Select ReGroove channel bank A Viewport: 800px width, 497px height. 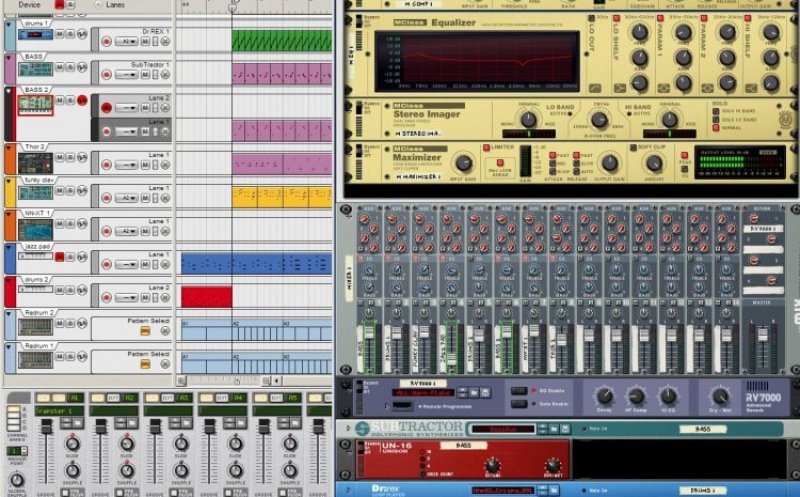pos(13,409)
